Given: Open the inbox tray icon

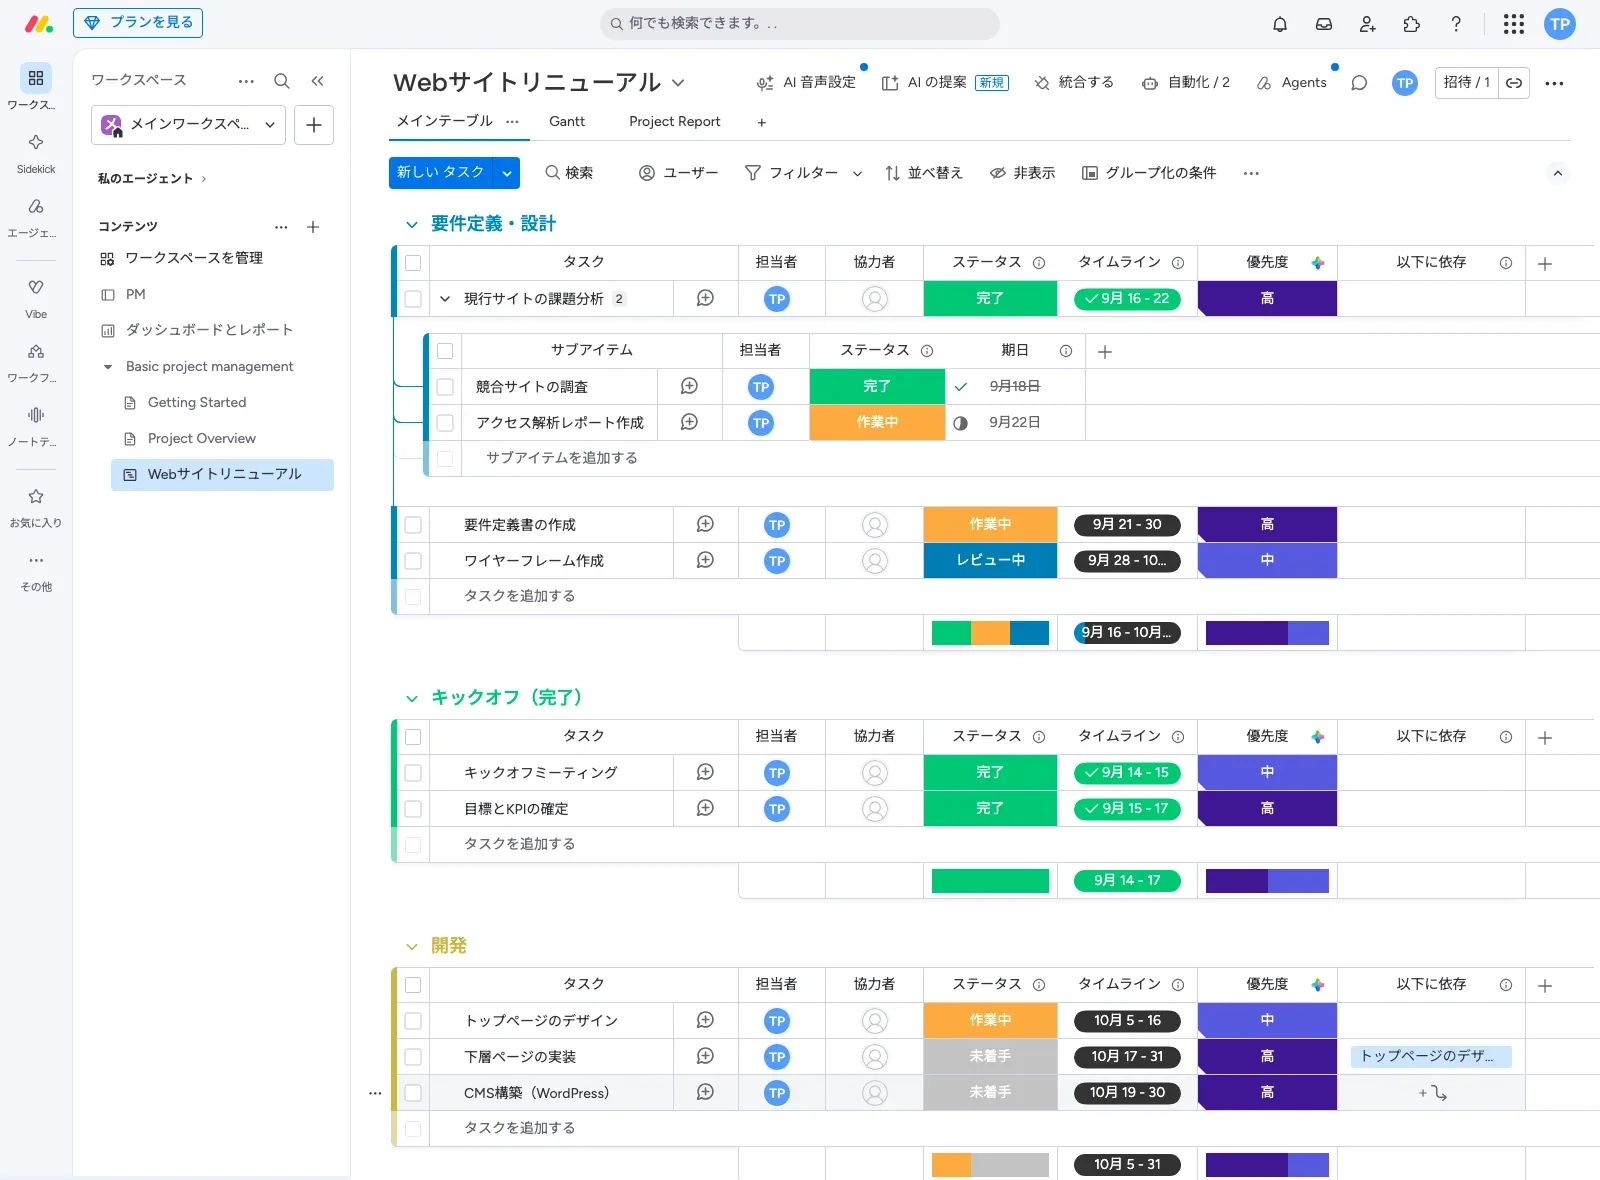Looking at the screenshot, I should (x=1324, y=24).
